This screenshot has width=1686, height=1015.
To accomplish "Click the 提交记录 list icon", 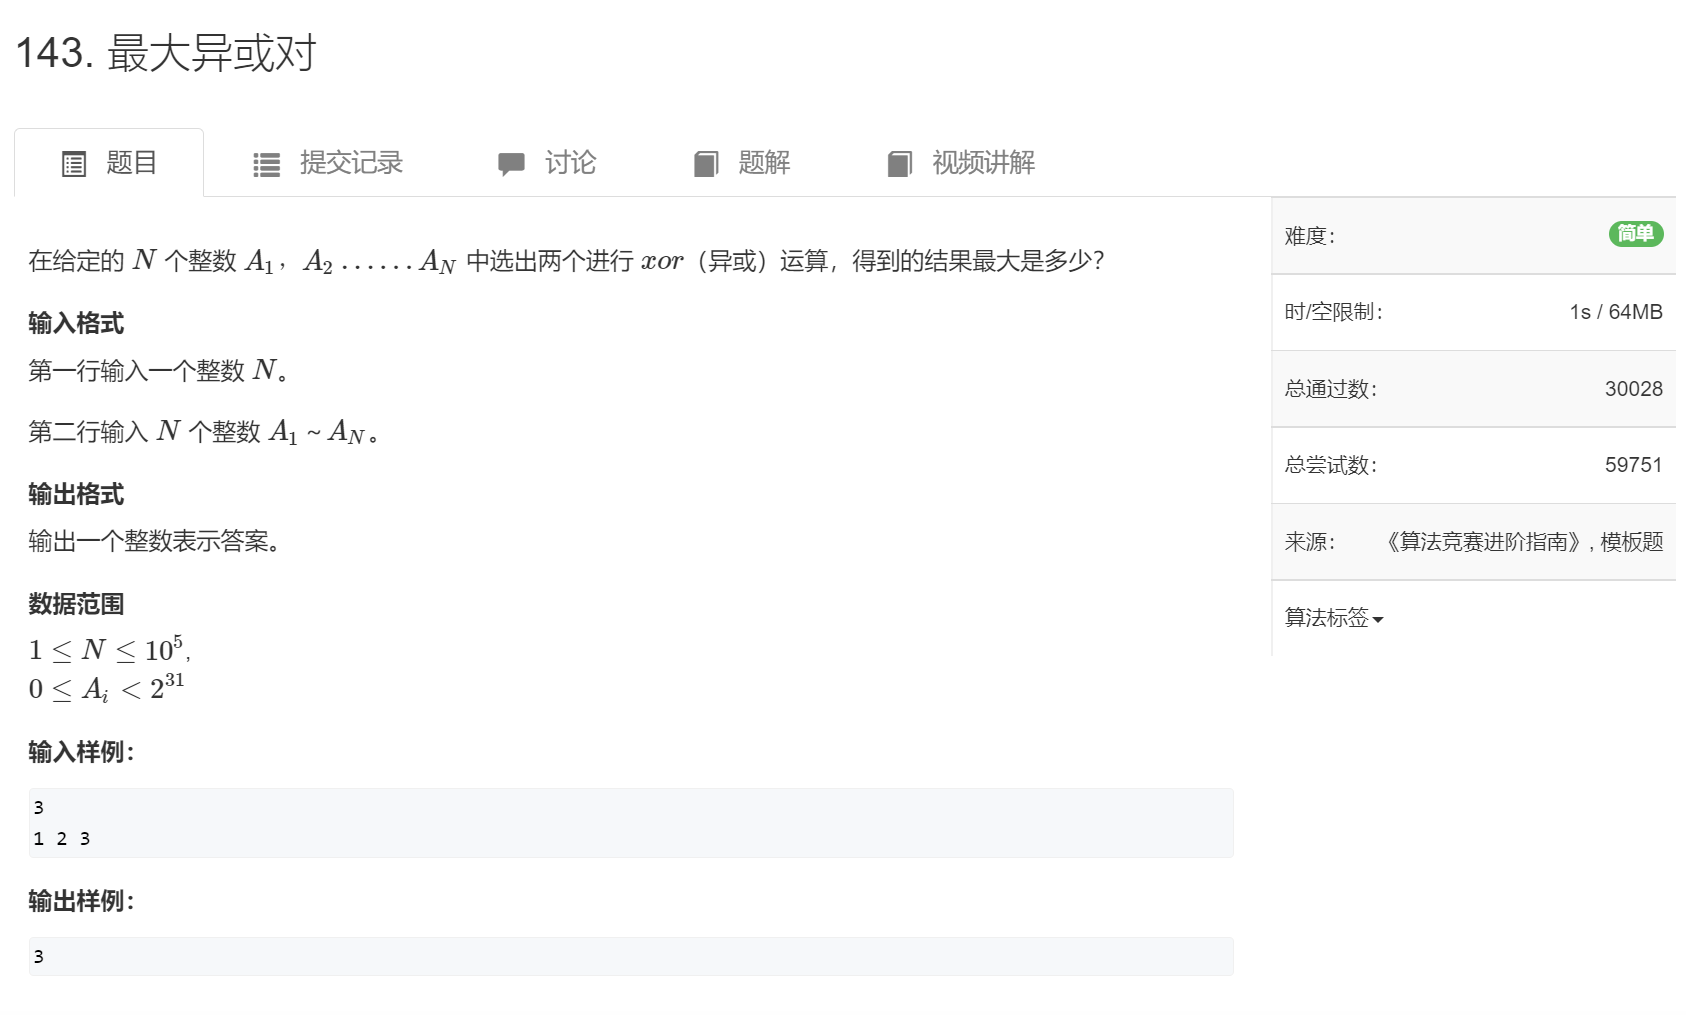I will click(266, 165).
